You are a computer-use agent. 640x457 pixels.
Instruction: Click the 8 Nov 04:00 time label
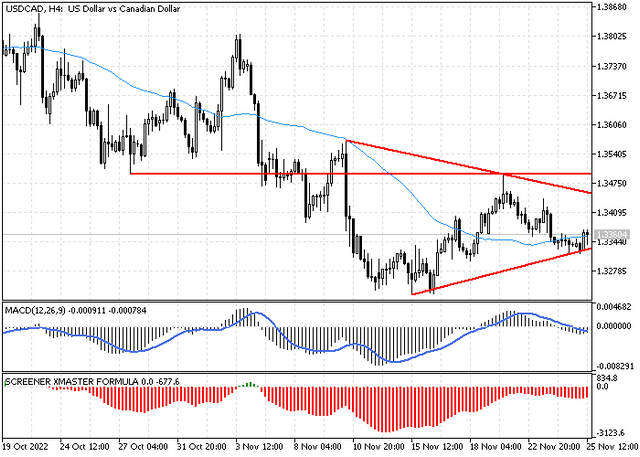click(318, 447)
